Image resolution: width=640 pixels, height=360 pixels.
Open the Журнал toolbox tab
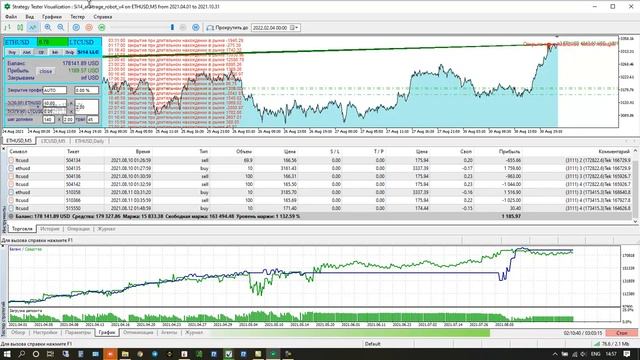(x=106, y=229)
